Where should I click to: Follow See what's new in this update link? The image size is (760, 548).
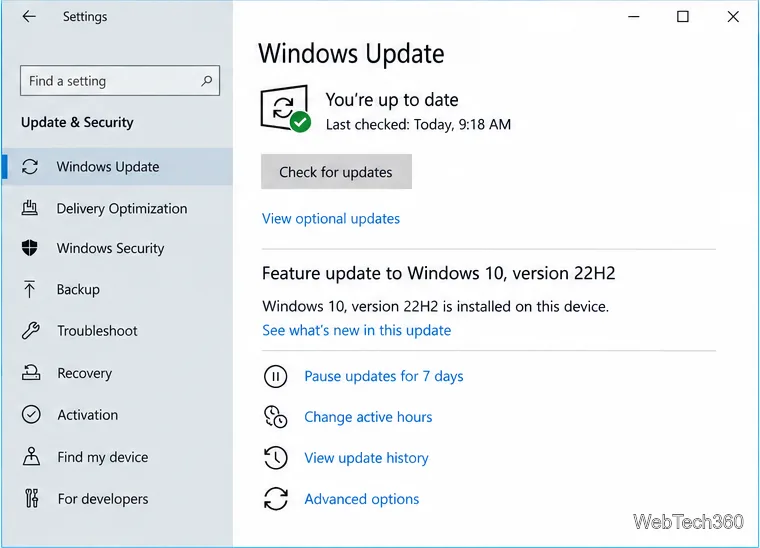click(357, 330)
